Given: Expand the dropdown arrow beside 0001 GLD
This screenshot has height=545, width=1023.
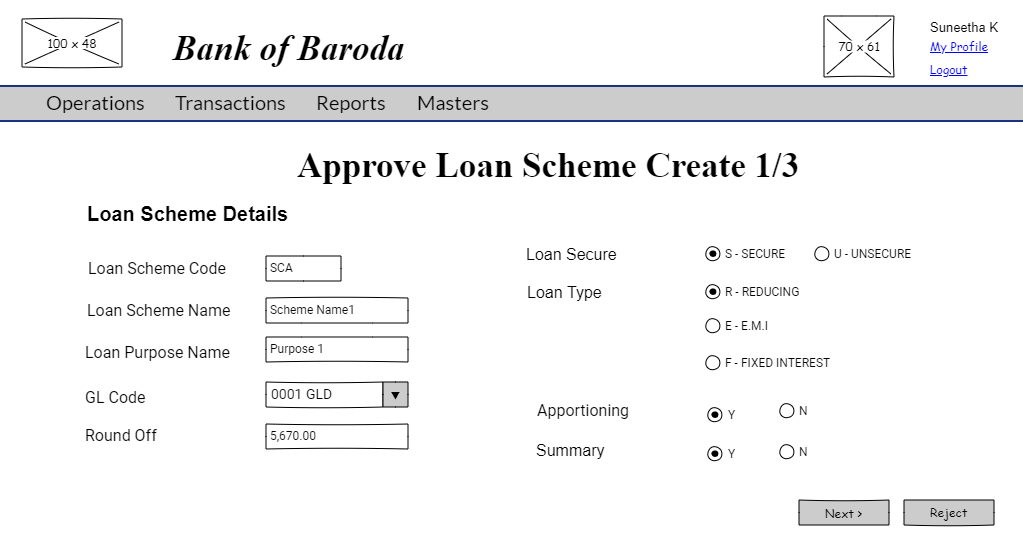Looking at the screenshot, I should point(395,395).
